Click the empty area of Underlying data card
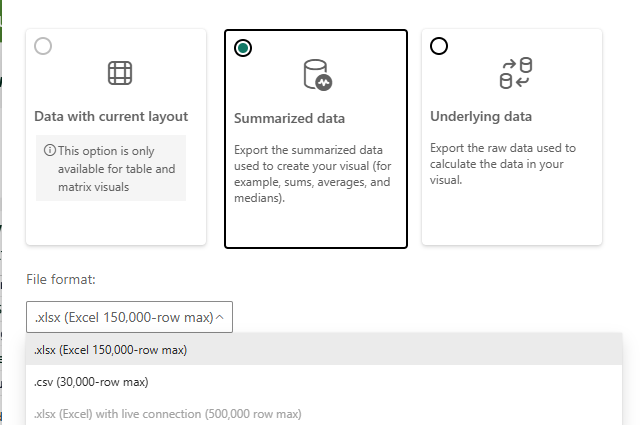This screenshot has width=641, height=425. click(x=512, y=217)
